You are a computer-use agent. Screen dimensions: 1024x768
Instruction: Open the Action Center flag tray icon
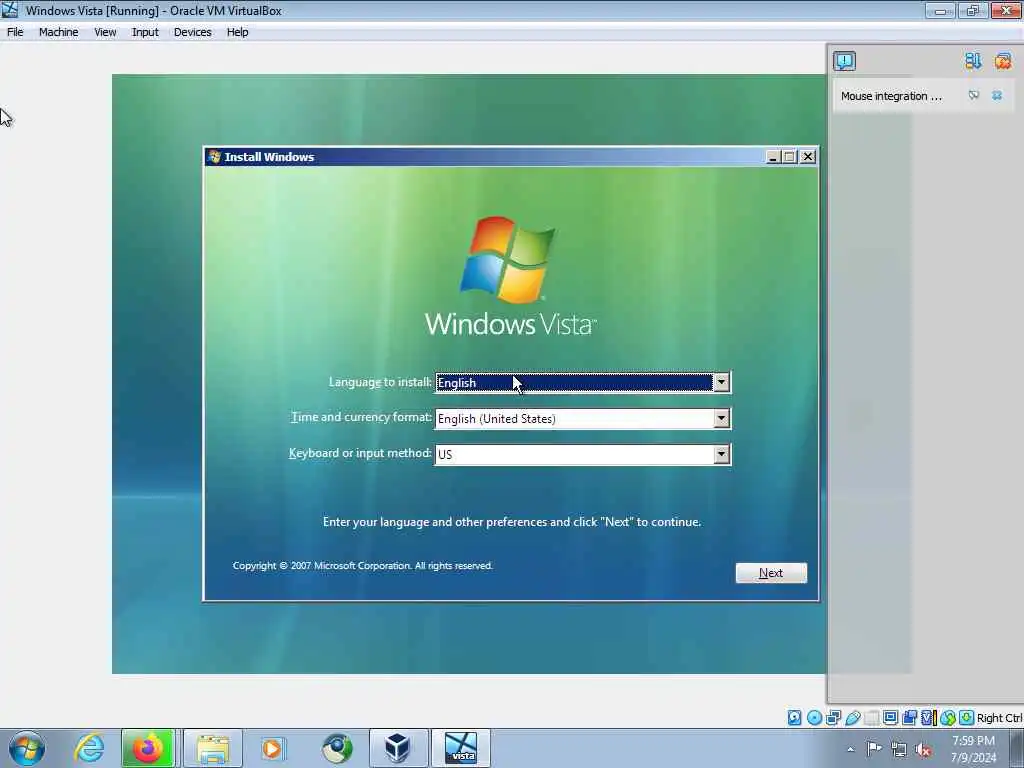(x=874, y=749)
